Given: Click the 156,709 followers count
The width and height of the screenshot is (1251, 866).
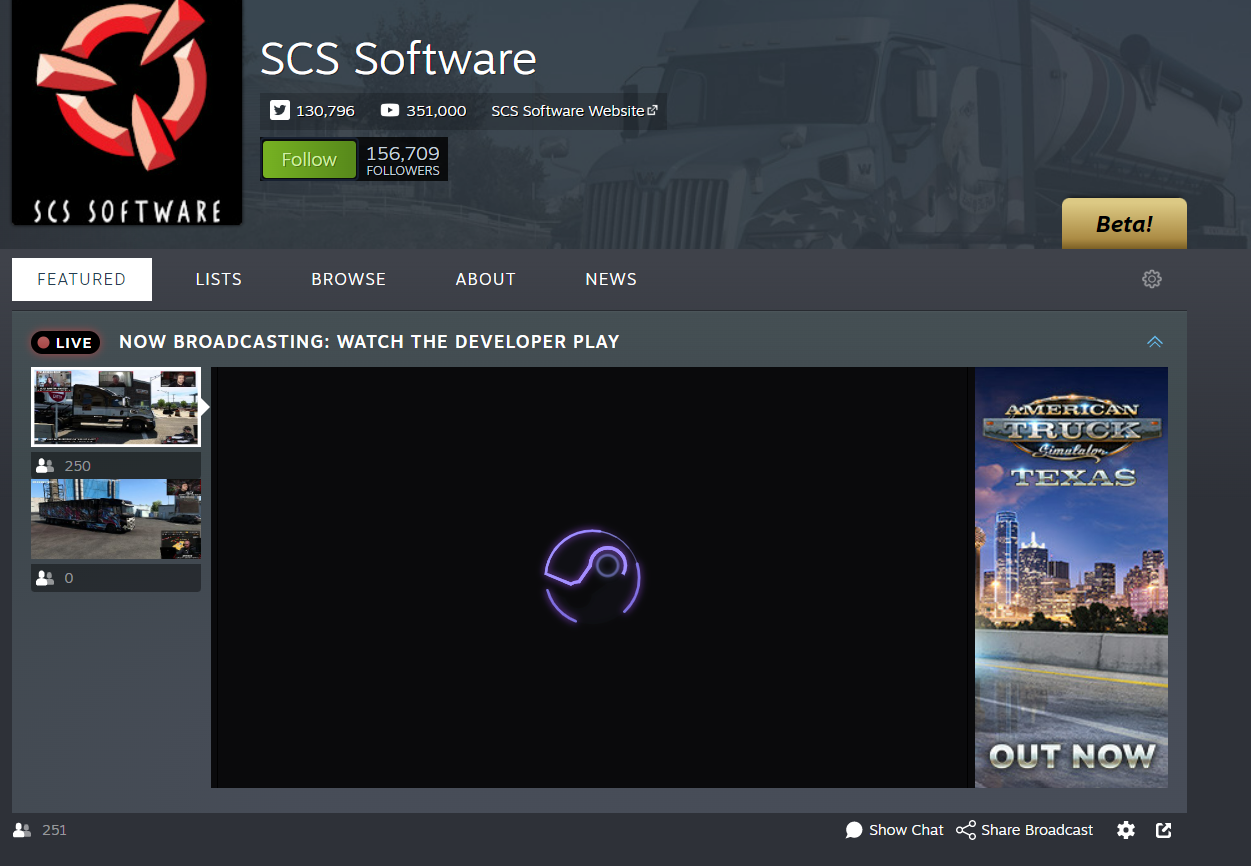Looking at the screenshot, I should pyautogui.click(x=403, y=160).
